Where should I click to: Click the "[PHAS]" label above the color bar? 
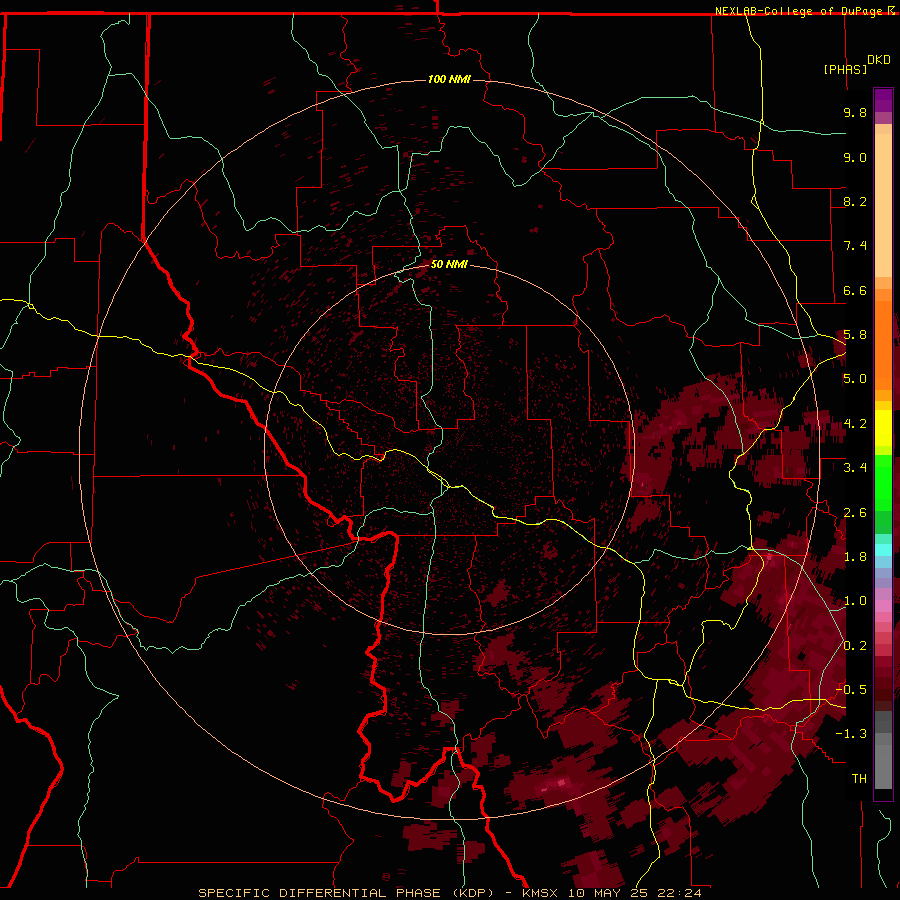(x=845, y=70)
